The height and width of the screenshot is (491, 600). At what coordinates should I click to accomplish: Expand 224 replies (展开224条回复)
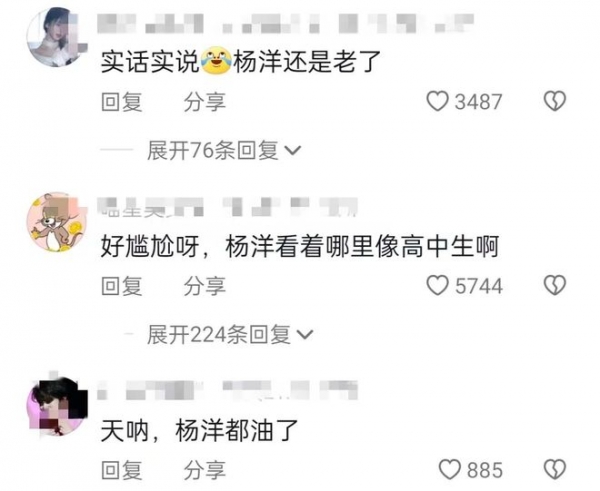point(230,334)
